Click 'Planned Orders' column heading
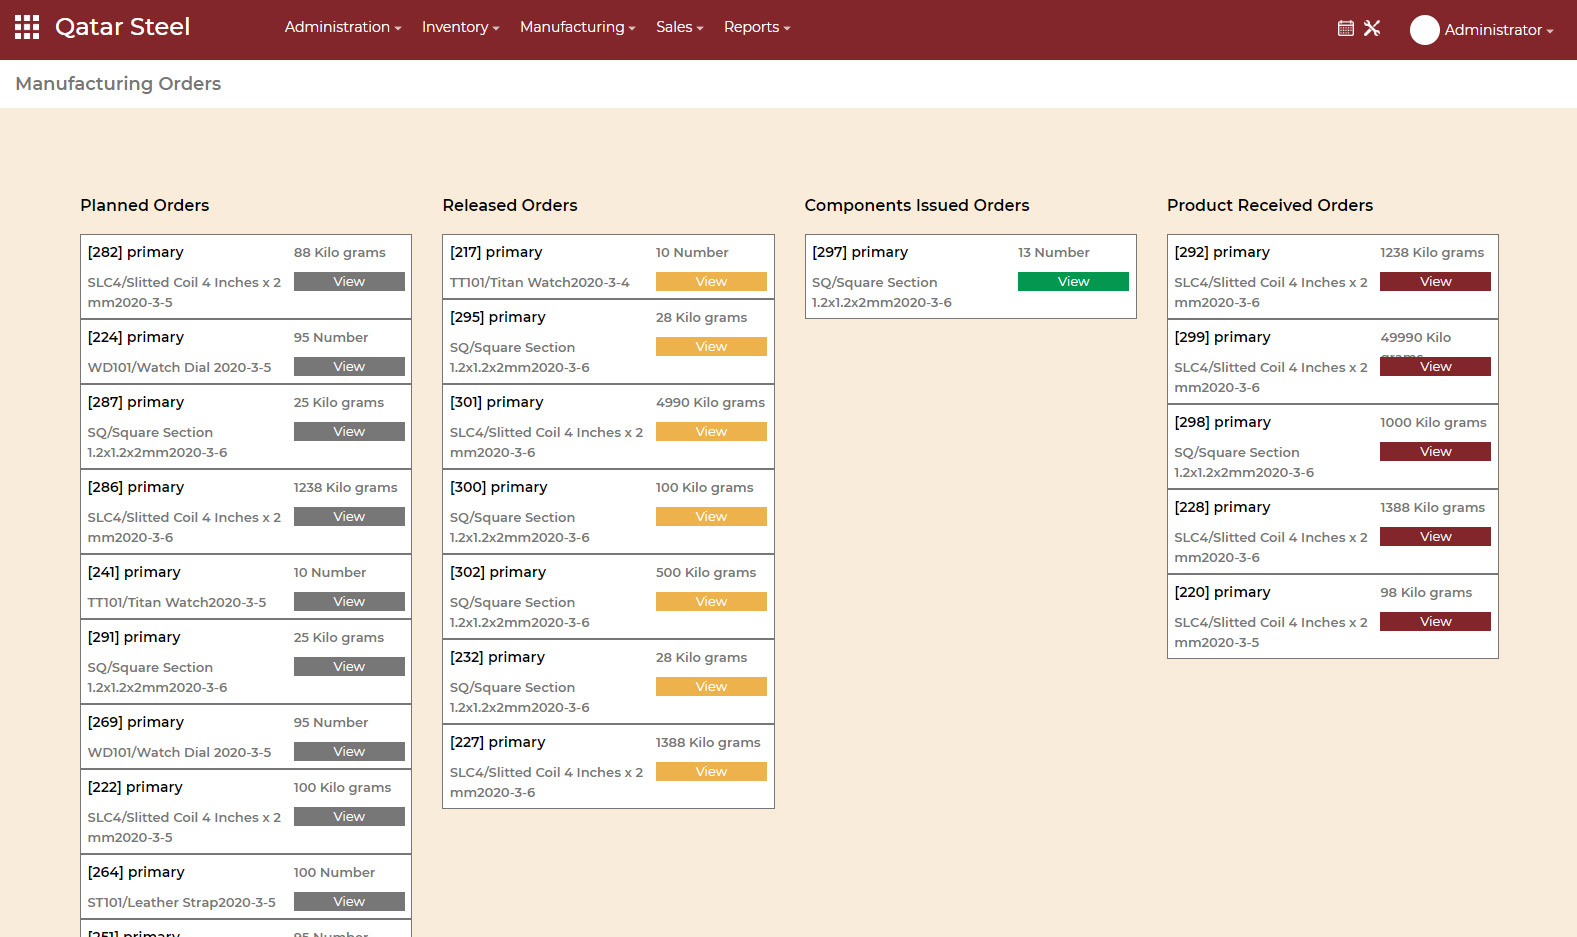The image size is (1577, 937). point(145,205)
